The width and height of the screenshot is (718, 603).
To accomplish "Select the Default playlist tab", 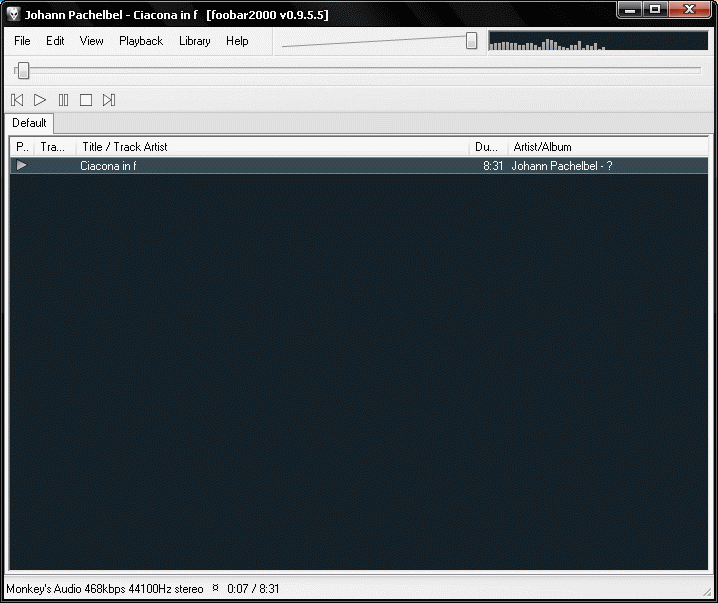I will point(29,123).
